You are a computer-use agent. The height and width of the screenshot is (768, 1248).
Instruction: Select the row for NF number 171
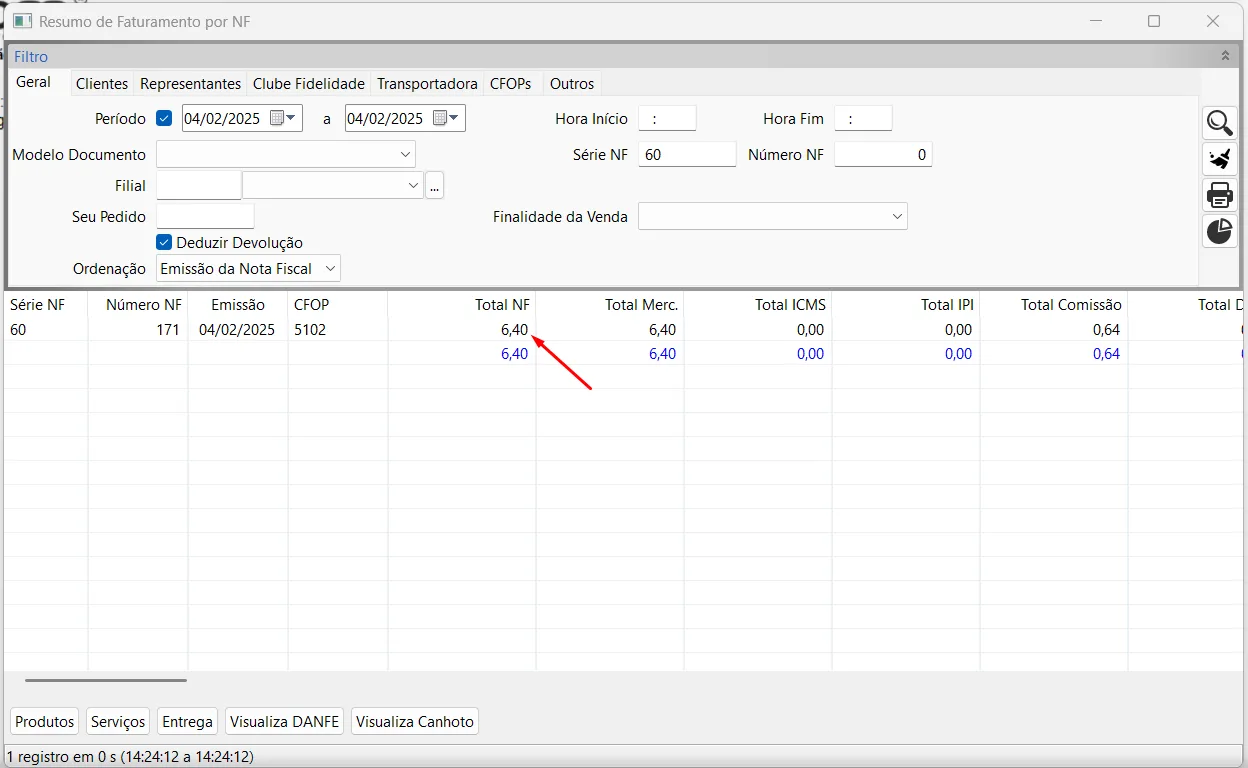point(146,329)
